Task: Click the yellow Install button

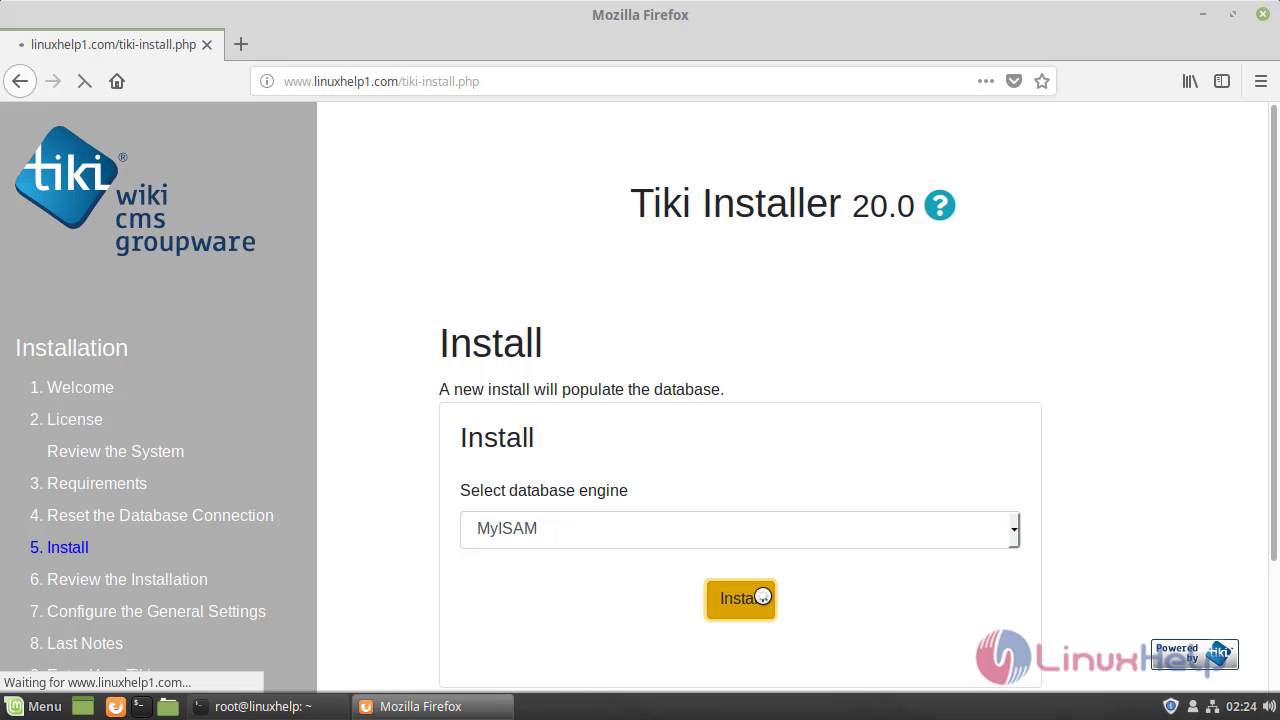Action: [x=740, y=599]
